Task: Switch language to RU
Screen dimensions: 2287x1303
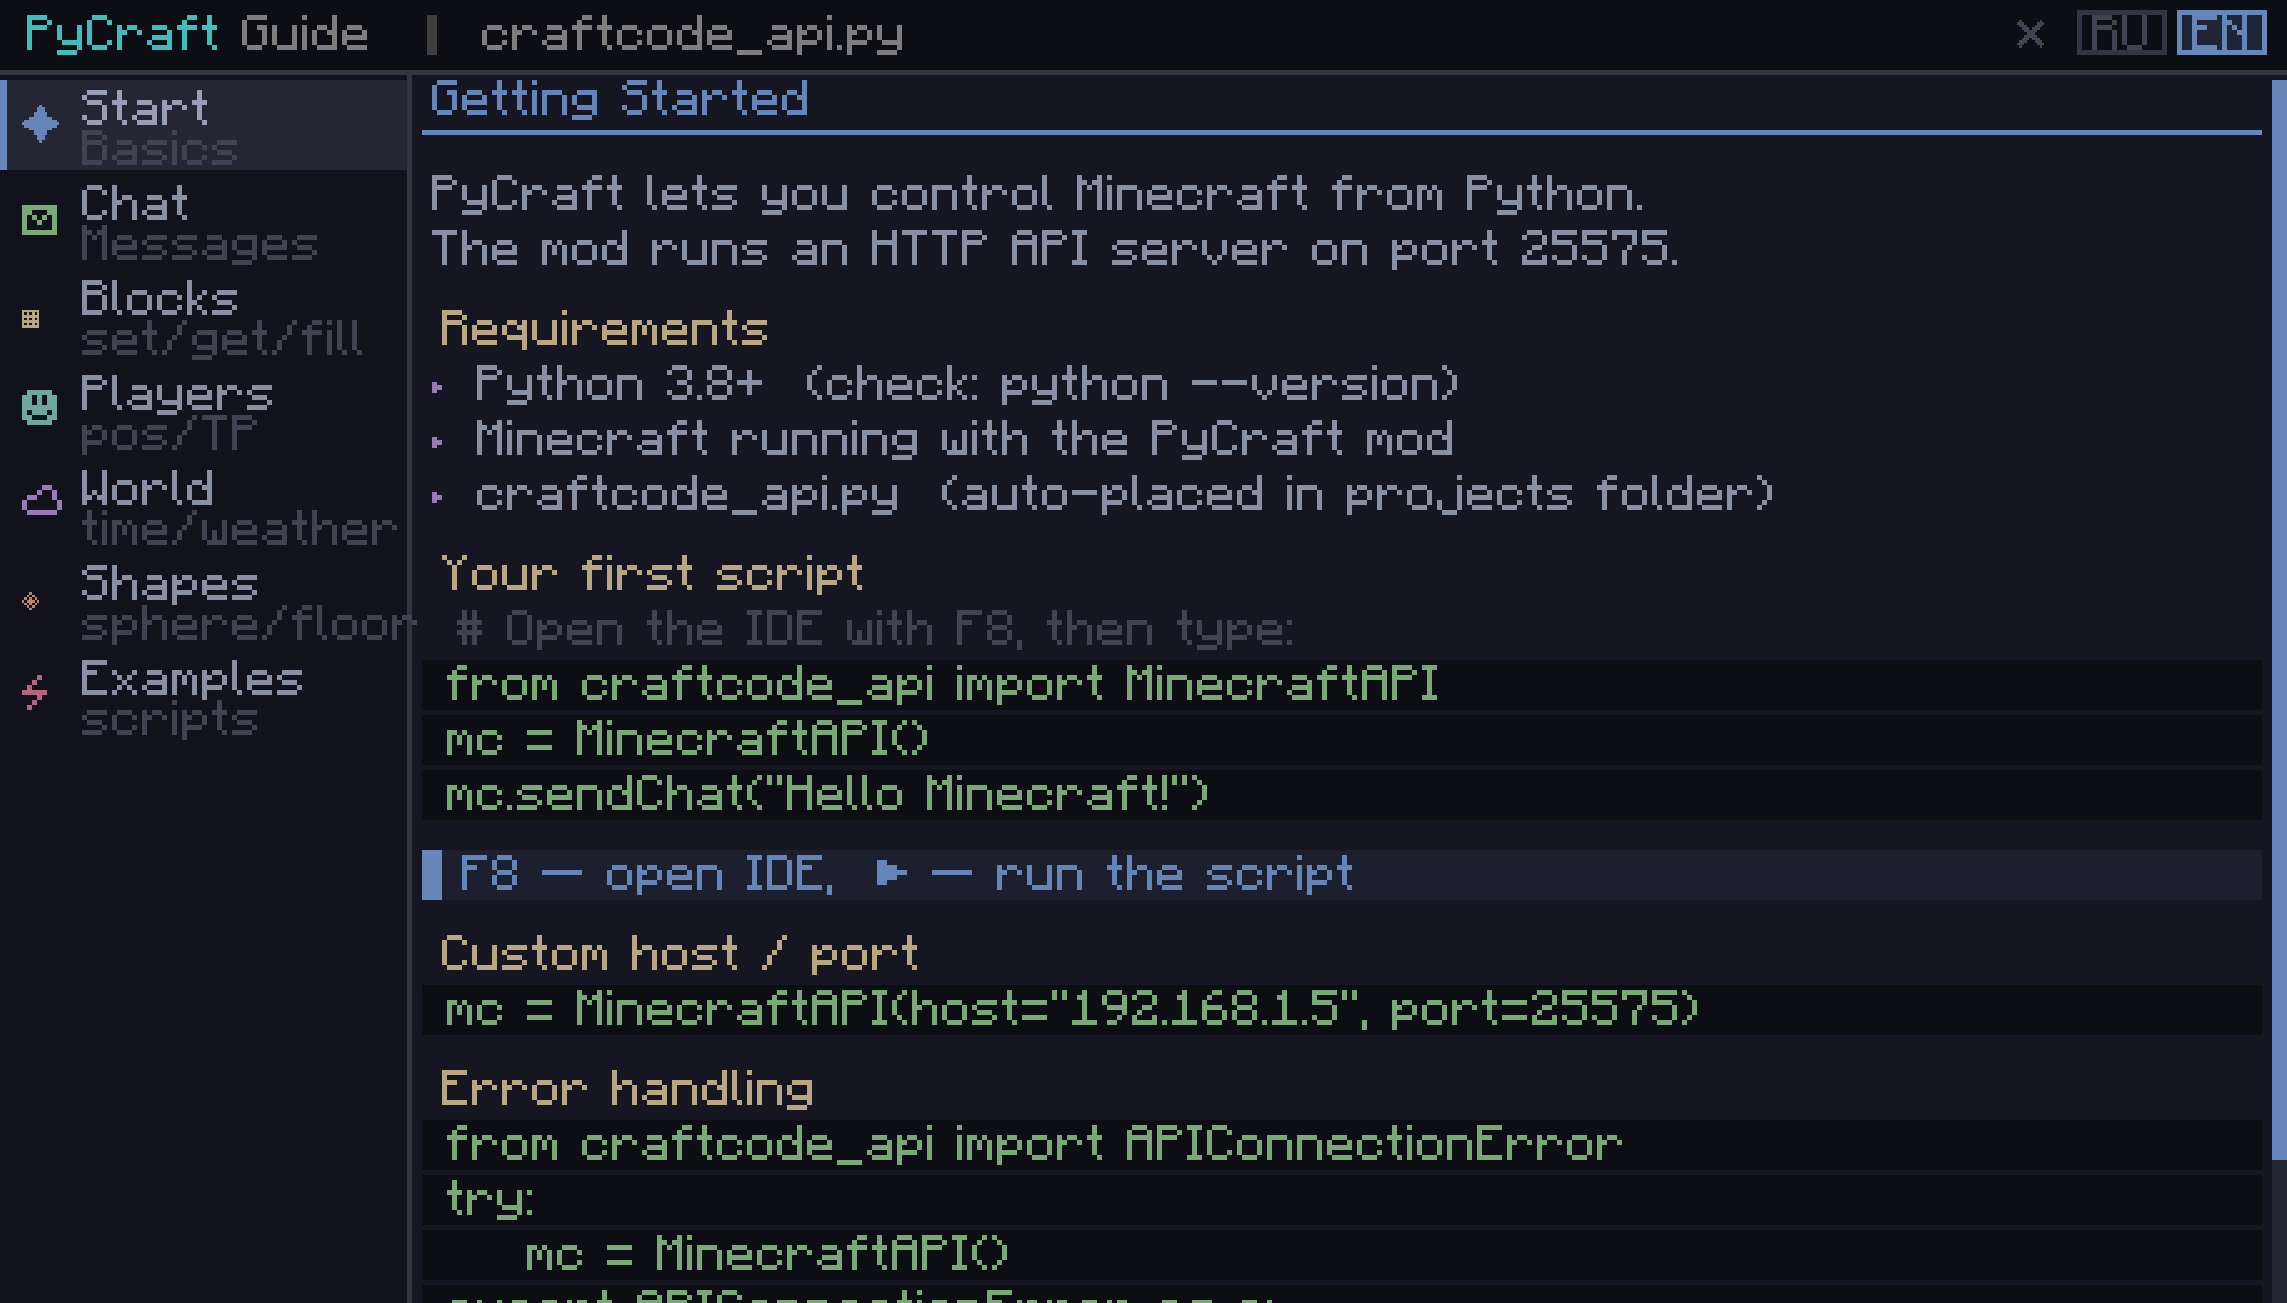Action: (x=2120, y=33)
